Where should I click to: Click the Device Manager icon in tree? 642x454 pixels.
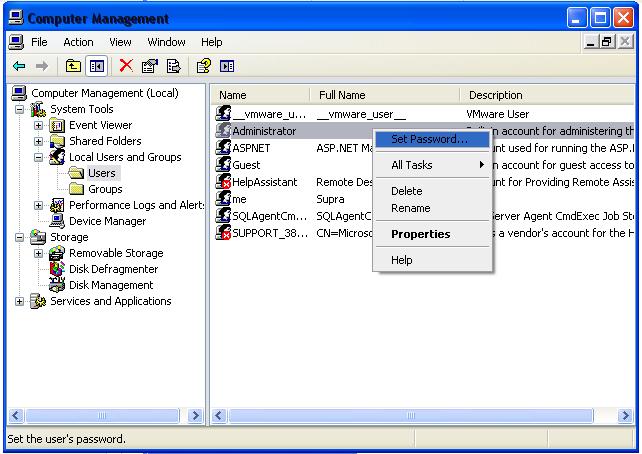coord(58,221)
